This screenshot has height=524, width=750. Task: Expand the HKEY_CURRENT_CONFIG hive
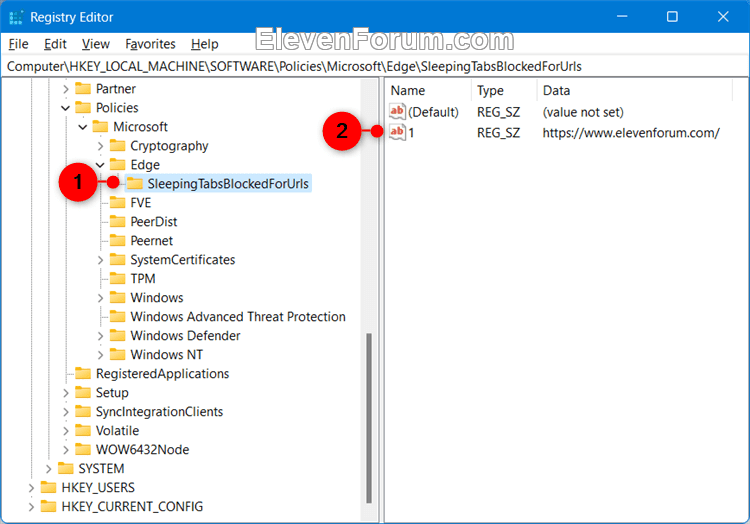31,507
